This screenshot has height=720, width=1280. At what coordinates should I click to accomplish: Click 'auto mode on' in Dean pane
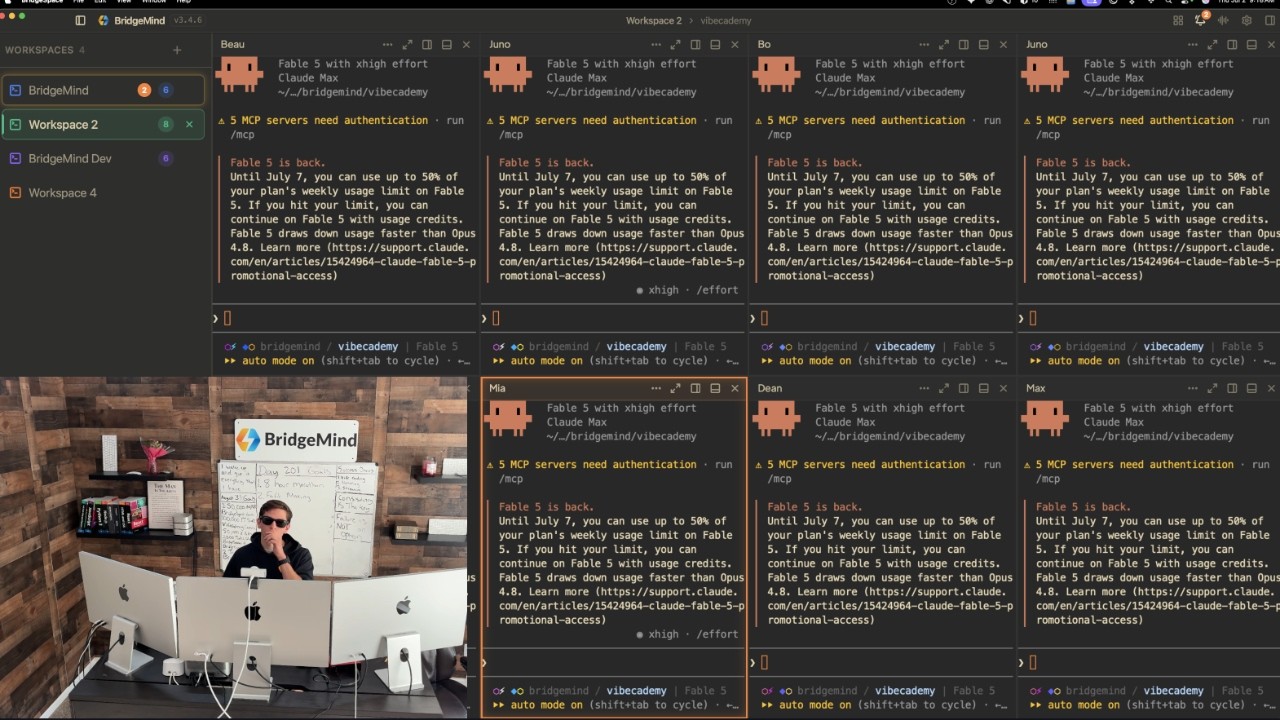(815, 705)
